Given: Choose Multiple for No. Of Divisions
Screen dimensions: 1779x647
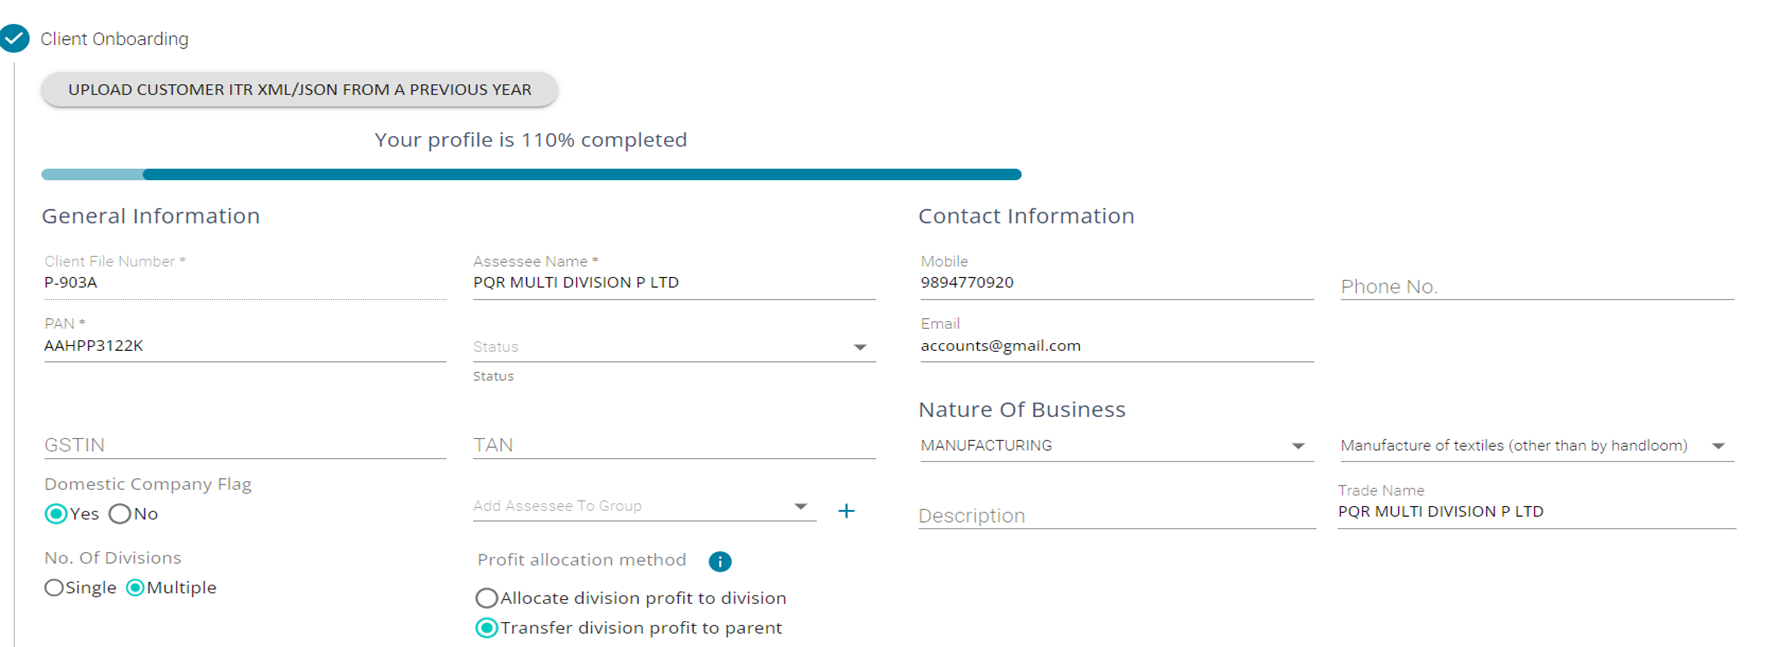Looking at the screenshot, I should tap(135, 588).
